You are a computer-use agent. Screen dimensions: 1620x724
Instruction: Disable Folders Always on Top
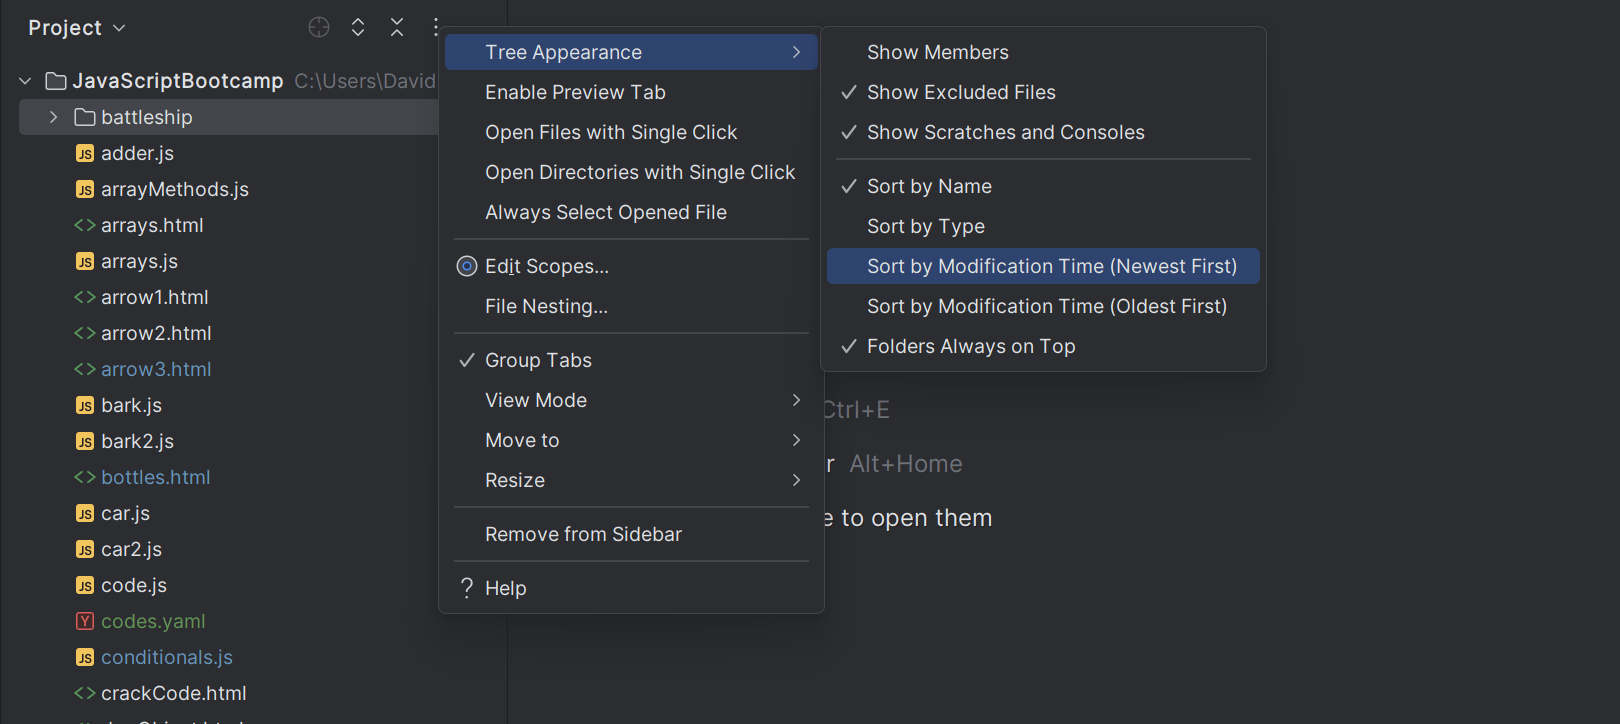[970, 346]
